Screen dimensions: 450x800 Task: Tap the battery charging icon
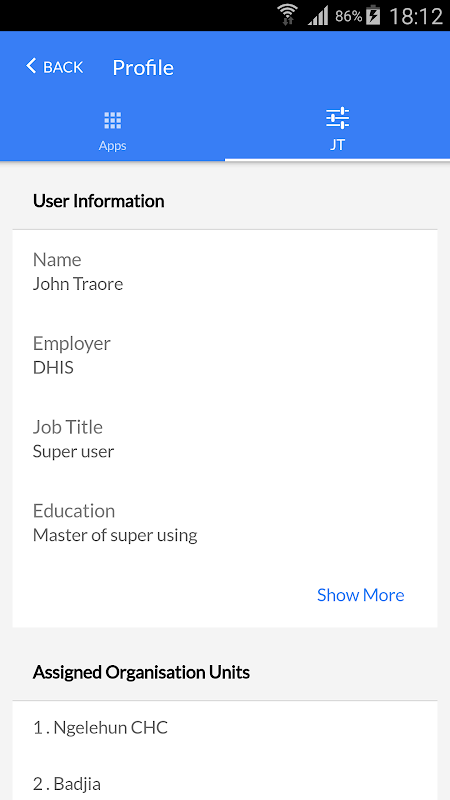[374, 16]
